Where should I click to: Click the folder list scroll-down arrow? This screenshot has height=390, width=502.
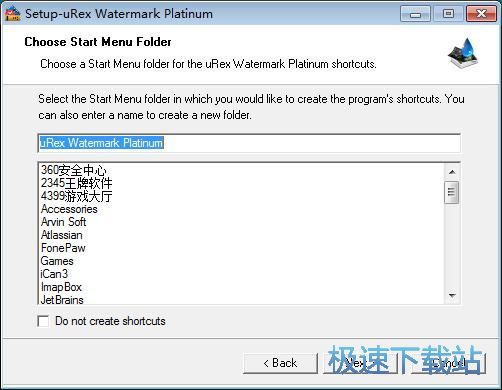[x=452, y=296]
